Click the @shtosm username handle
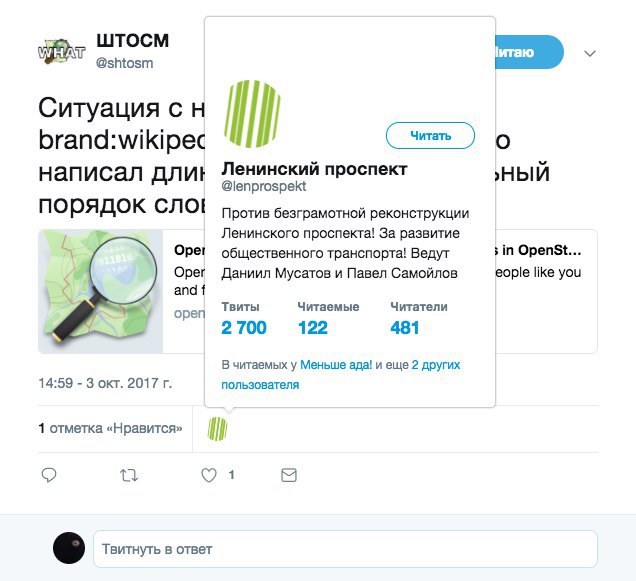636x581 pixels. tap(125, 63)
